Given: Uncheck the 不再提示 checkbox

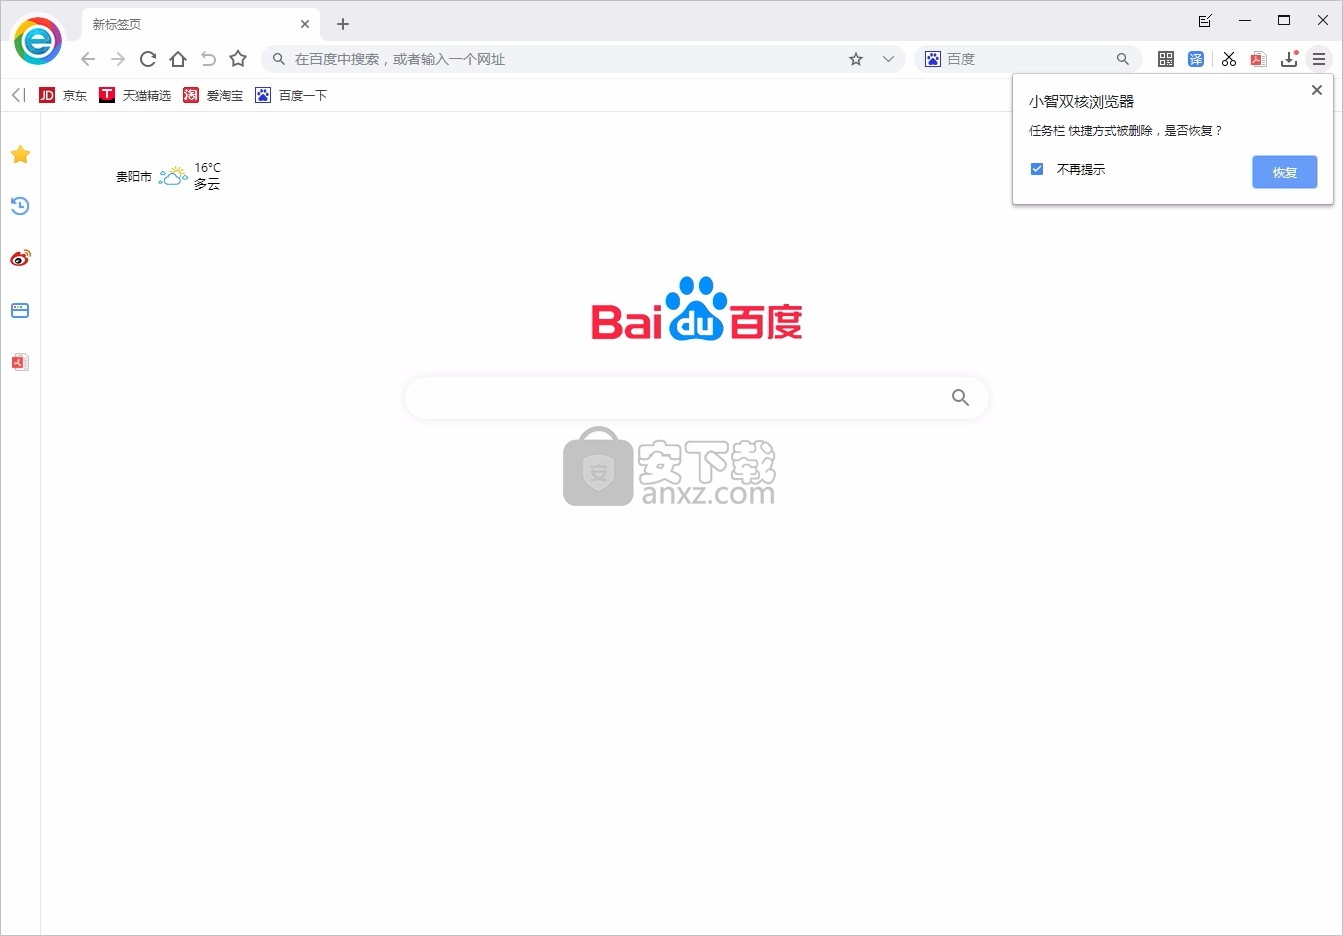Looking at the screenshot, I should (1037, 169).
